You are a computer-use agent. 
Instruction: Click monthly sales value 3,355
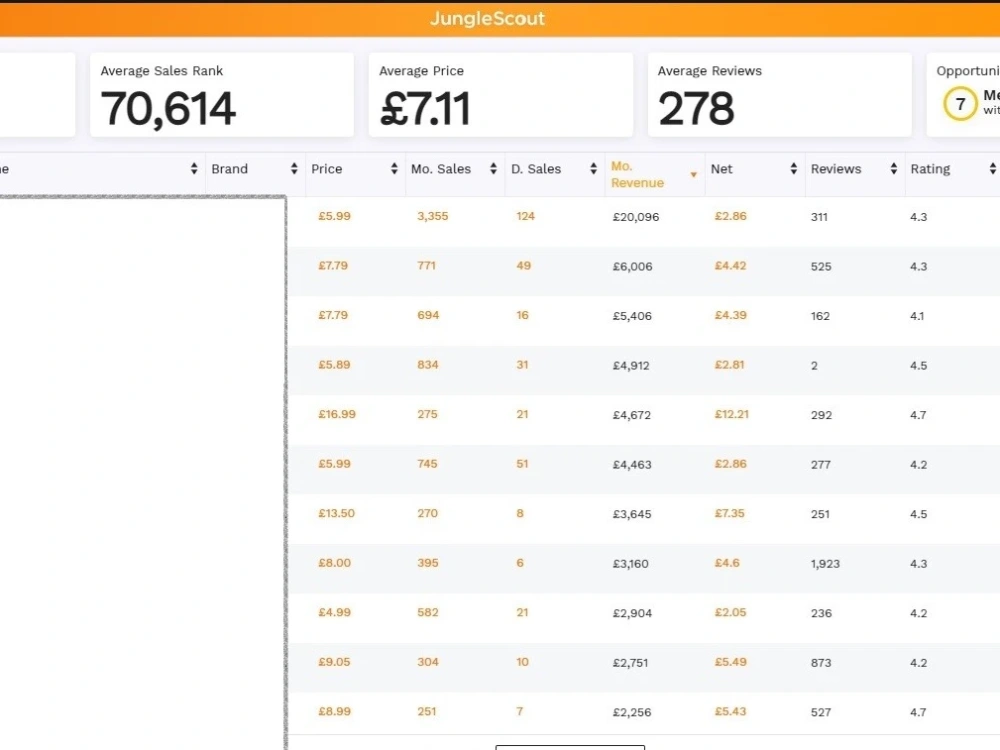tap(432, 216)
